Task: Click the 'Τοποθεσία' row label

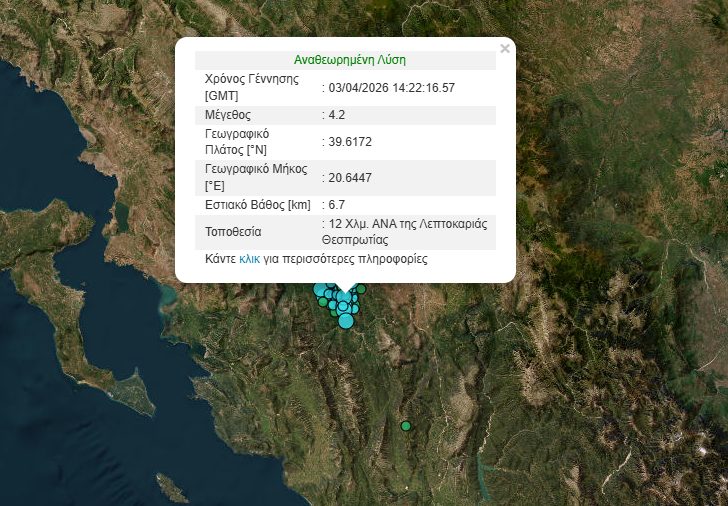Action: pyautogui.click(x=233, y=231)
